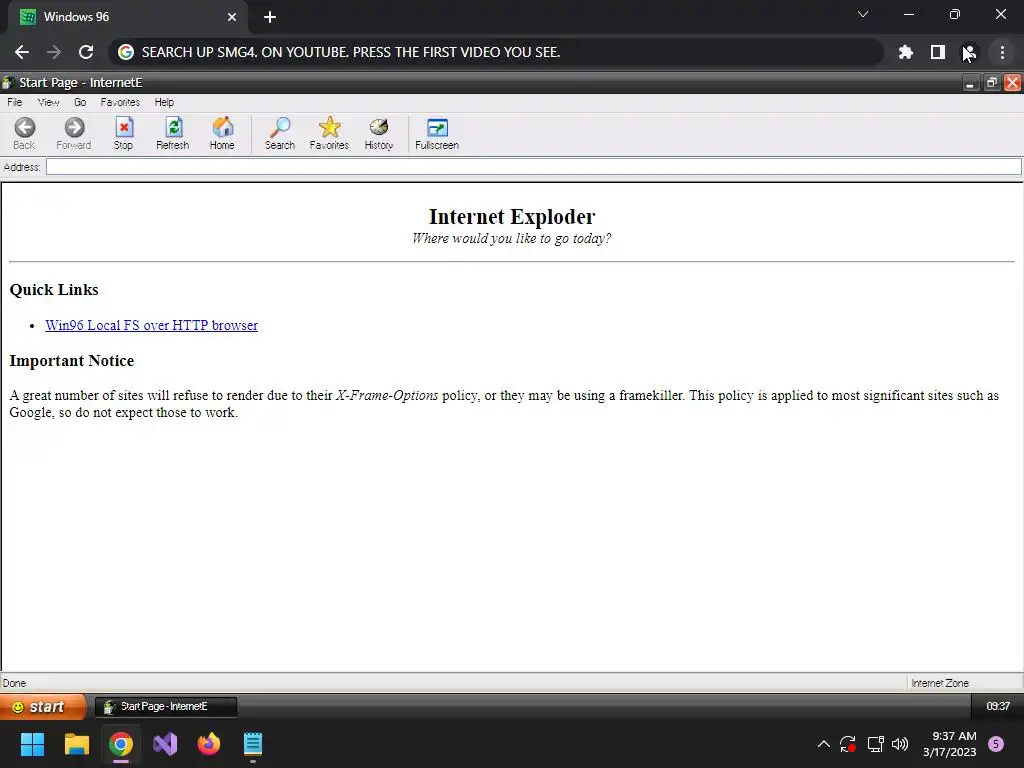This screenshot has width=1024, height=768.
Task: Open notification center badge showing 5
Action: (996, 744)
